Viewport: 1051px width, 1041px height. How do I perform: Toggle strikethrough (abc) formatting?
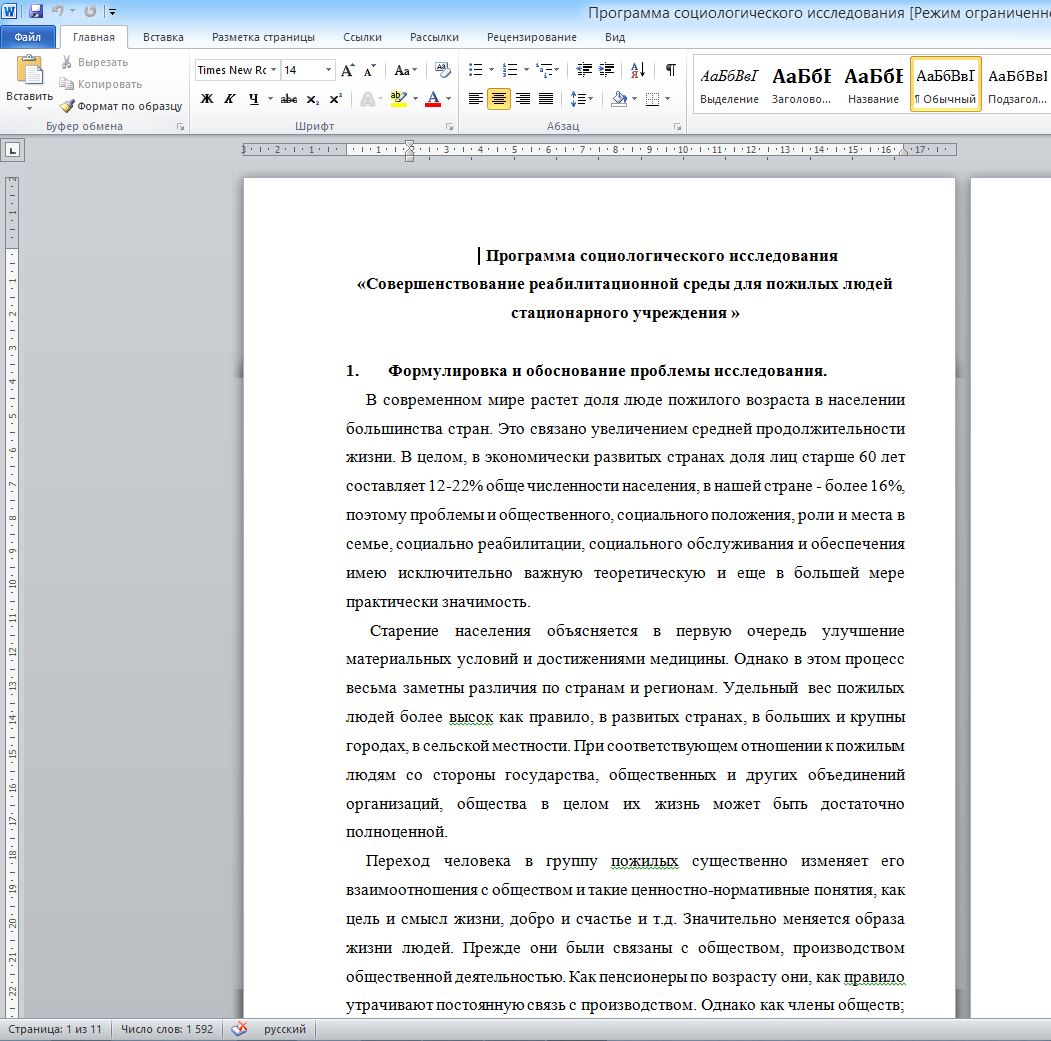tap(289, 99)
